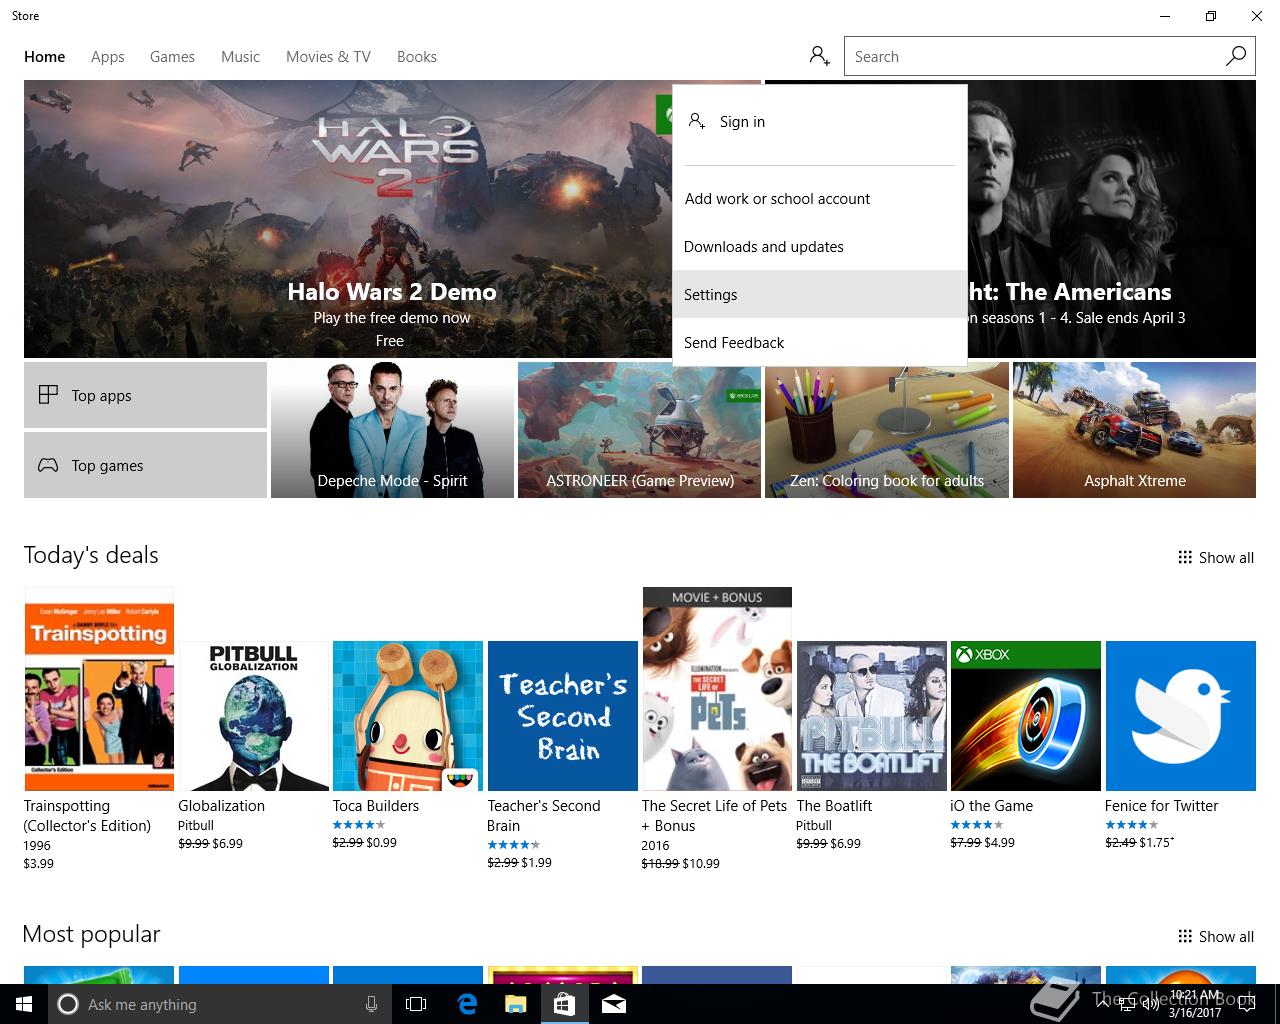The image size is (1280, 1024).
Task: Open the Action Center notification icon
Action: pyautogui.click(x=1246, y=1004)
